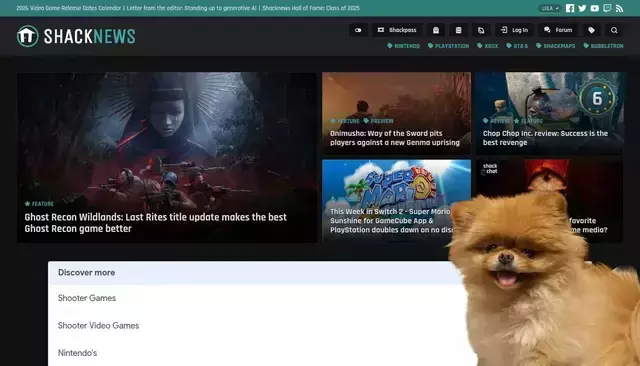
Task: Click the score 6 badge on Chop Chop review
Action: pos(597,98)
